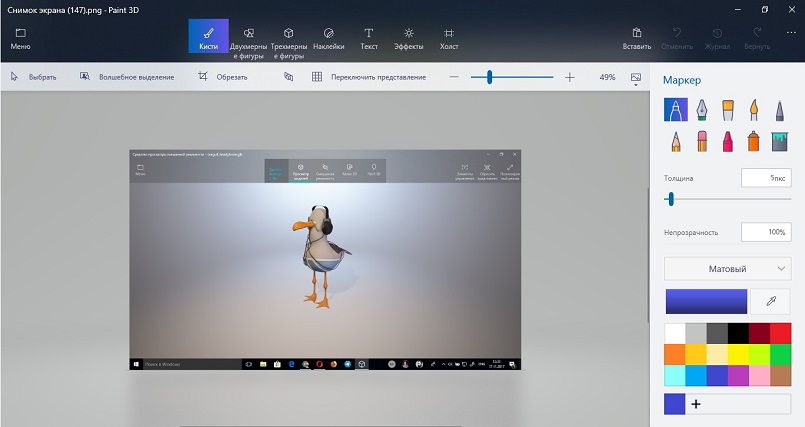
Task: Choose Волшебное выделение tool
Action: pos(127,77)
